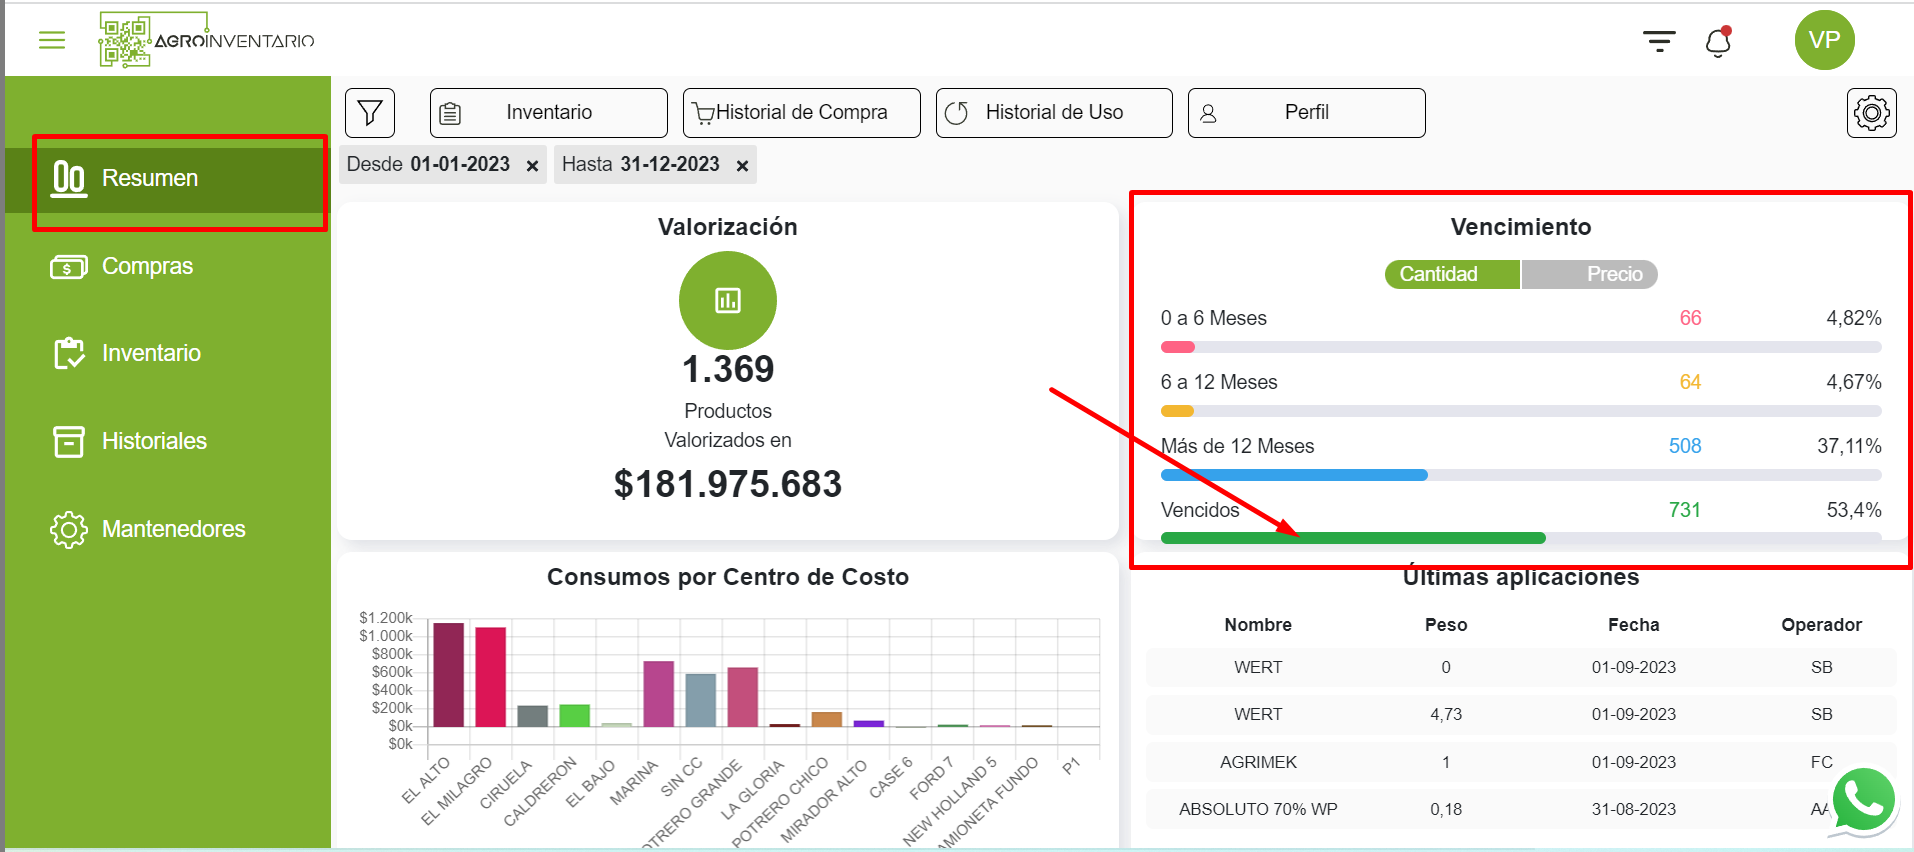Open the hamburger menu icon
1914x852 pixels.
[52, 40]
